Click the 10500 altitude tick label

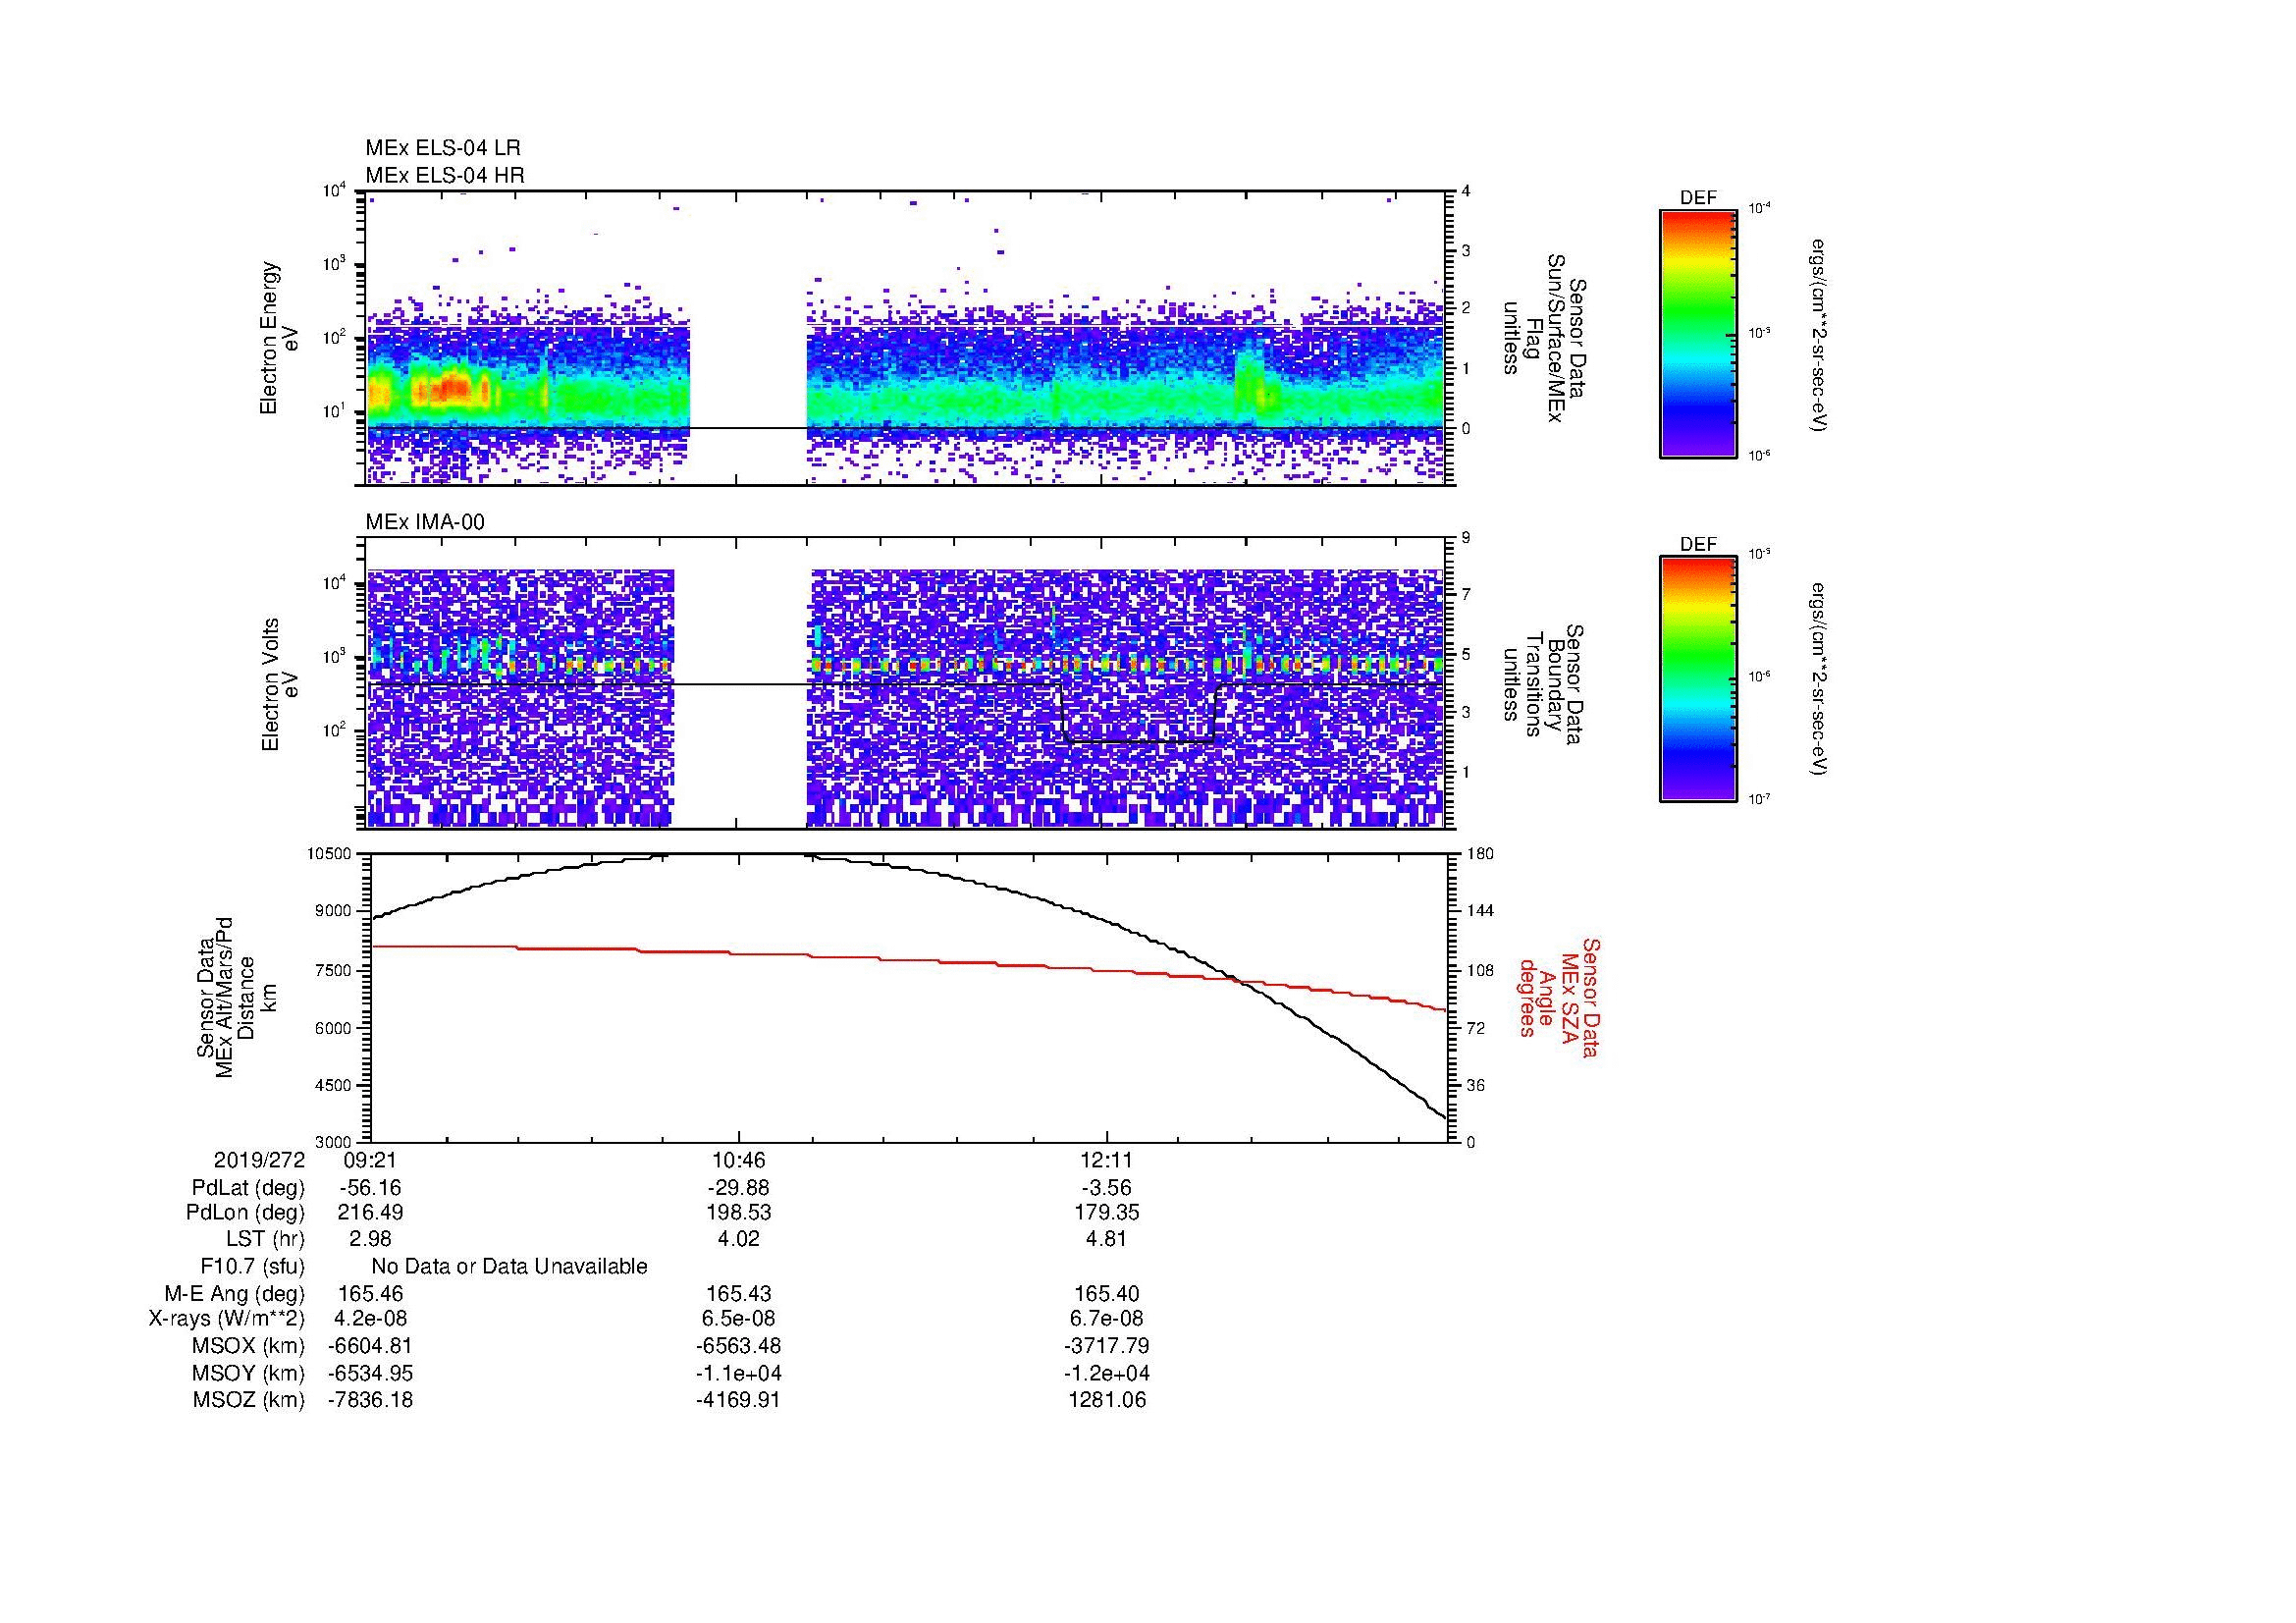click(328, 853)
